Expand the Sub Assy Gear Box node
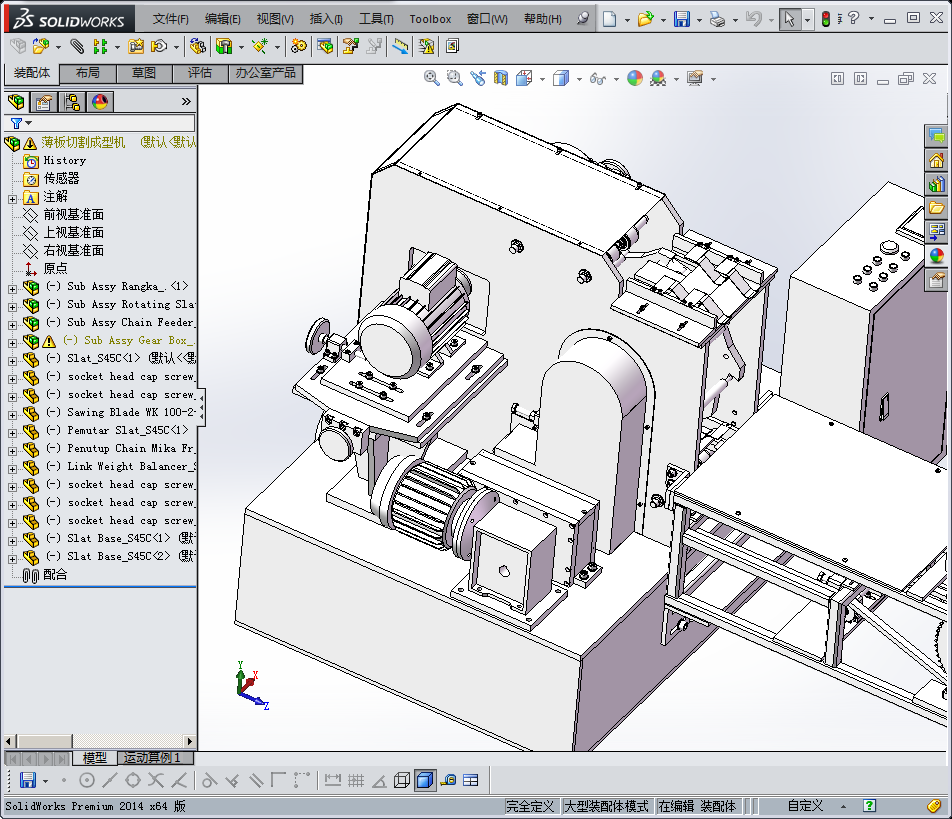Screen dimensions: 952x819 [12, 341]
